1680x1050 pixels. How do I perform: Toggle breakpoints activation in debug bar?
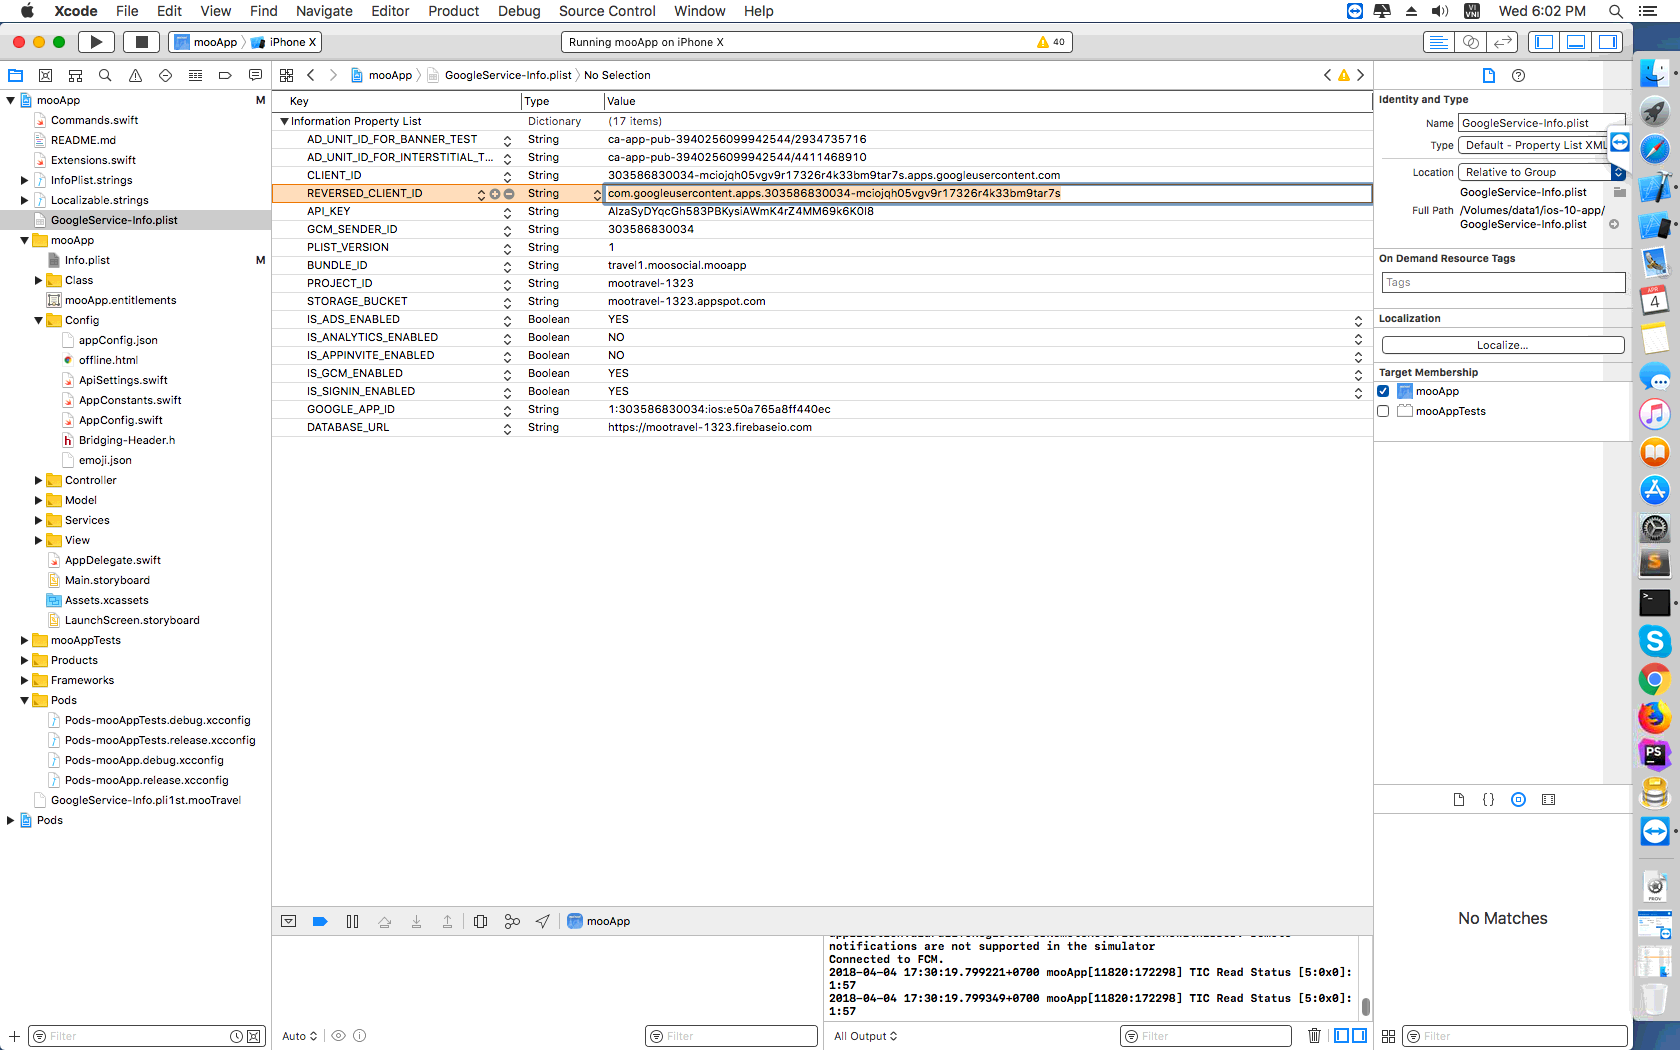click(320, 922)
